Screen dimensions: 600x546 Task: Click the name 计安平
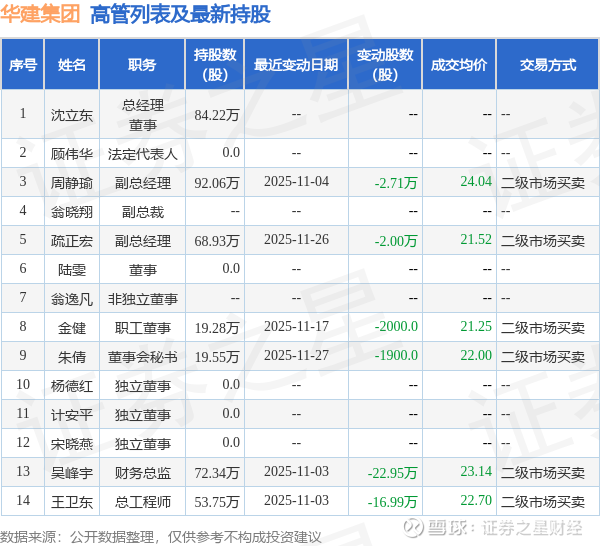click(x=72, y=415)
